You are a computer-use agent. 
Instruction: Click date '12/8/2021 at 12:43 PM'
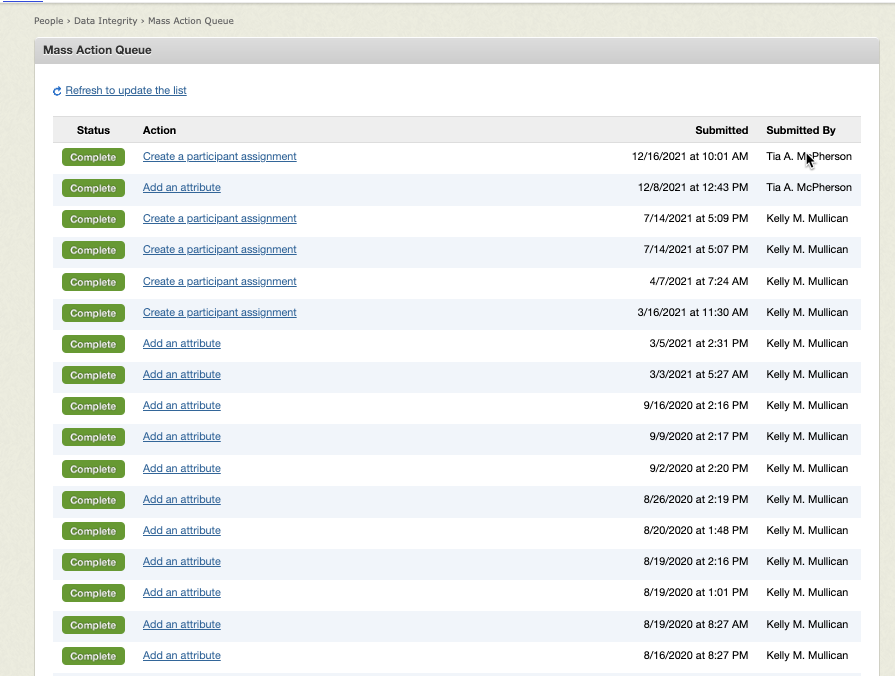tap(693, 187)
